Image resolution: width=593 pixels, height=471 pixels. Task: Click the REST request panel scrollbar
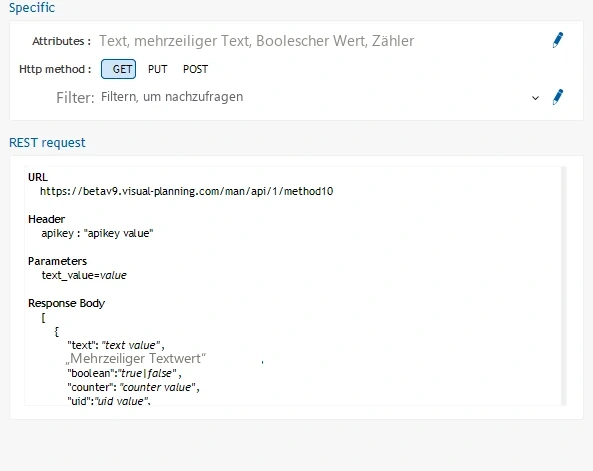pyautogui.click(x=564, y=286)
